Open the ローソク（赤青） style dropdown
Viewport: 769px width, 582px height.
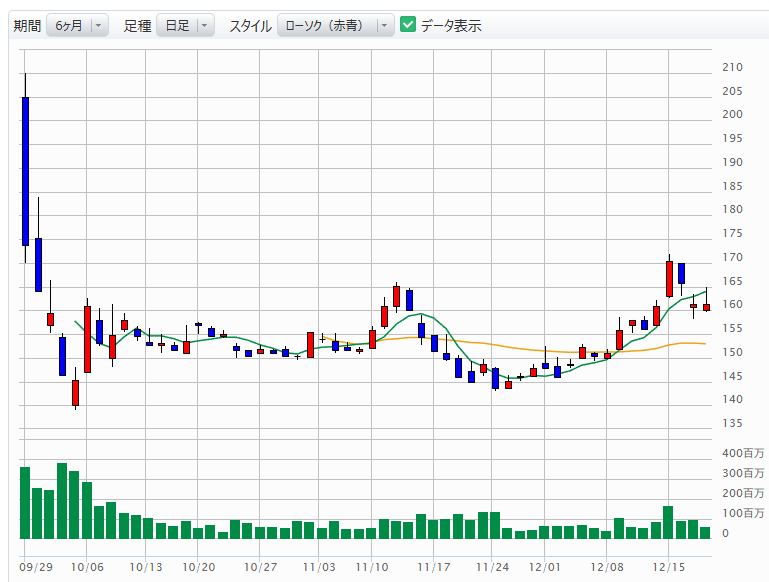coord(335,25)
